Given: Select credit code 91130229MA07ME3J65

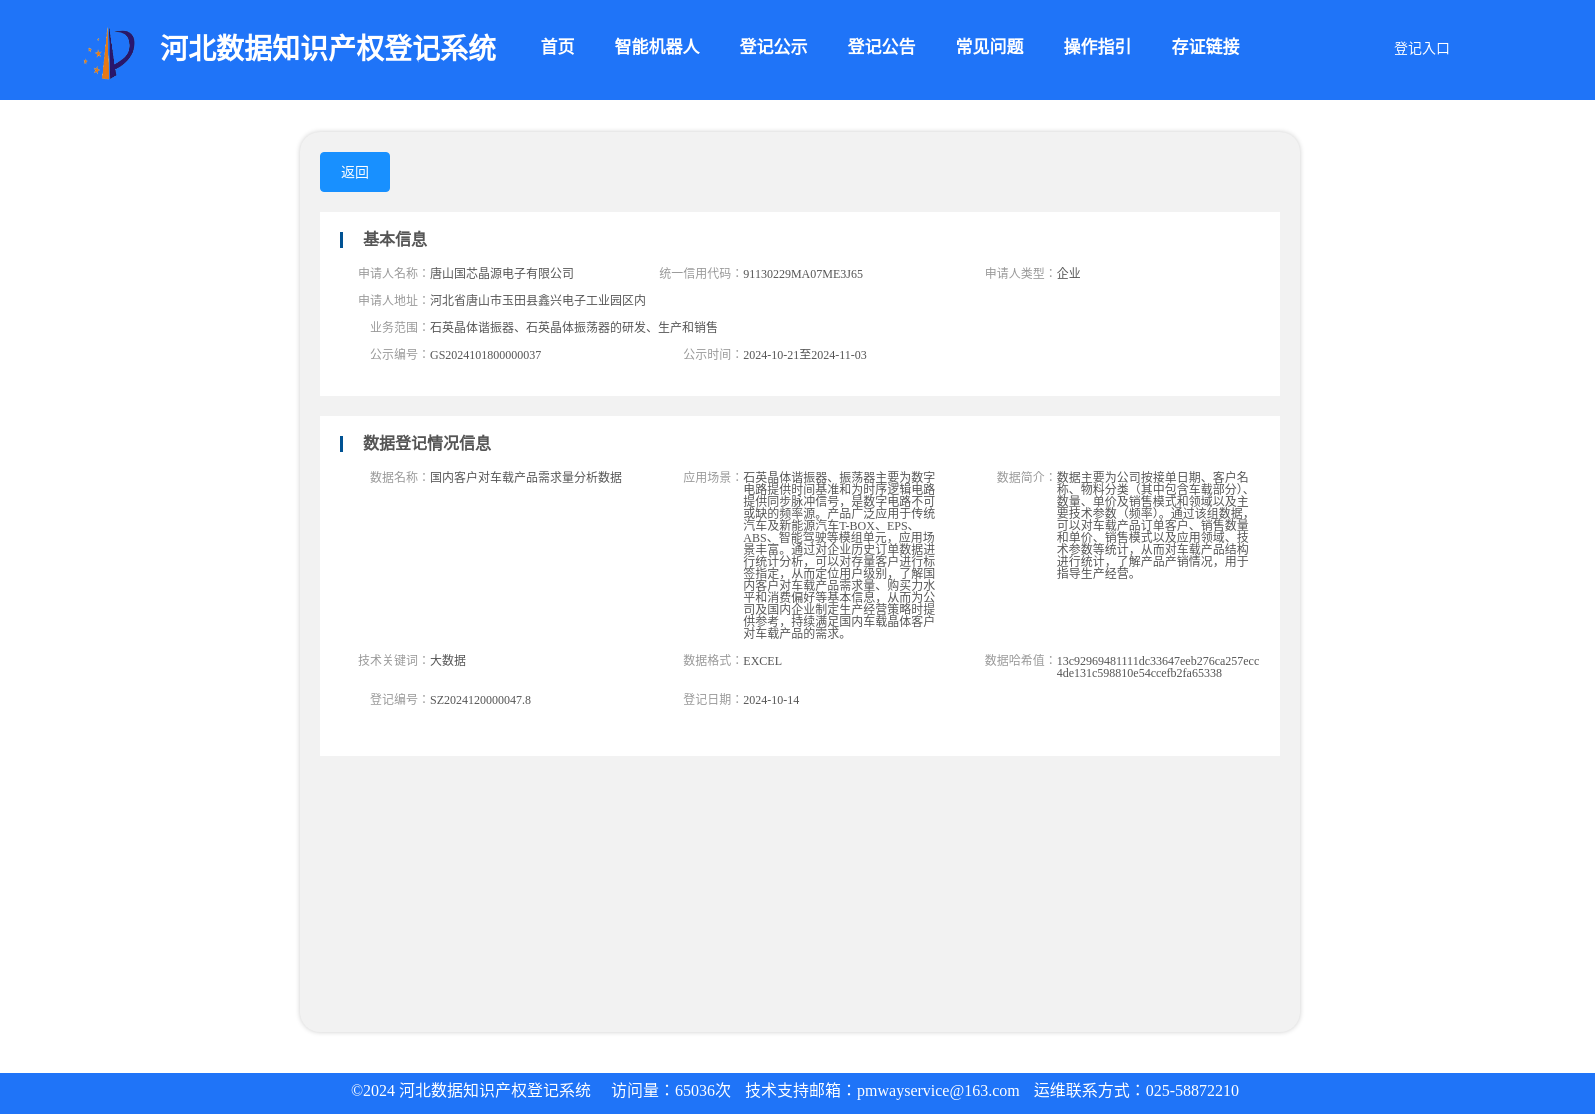Looking at the screenshot, I should (x=803, y=274).
